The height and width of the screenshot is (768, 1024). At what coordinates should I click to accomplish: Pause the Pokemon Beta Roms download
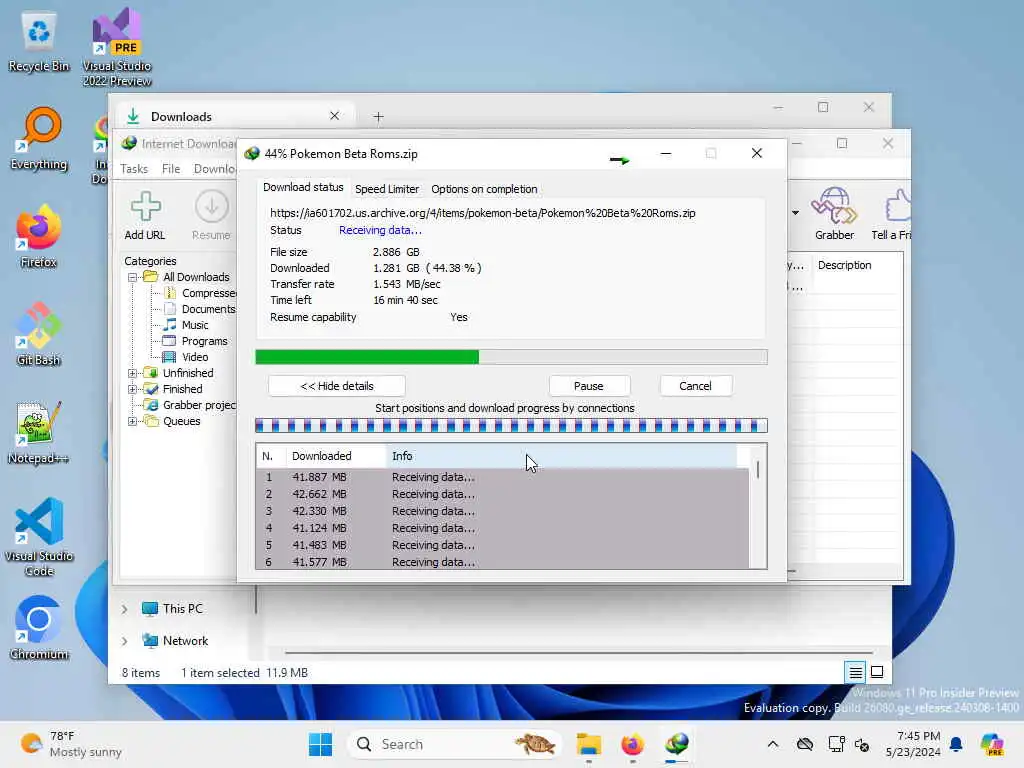588,386
